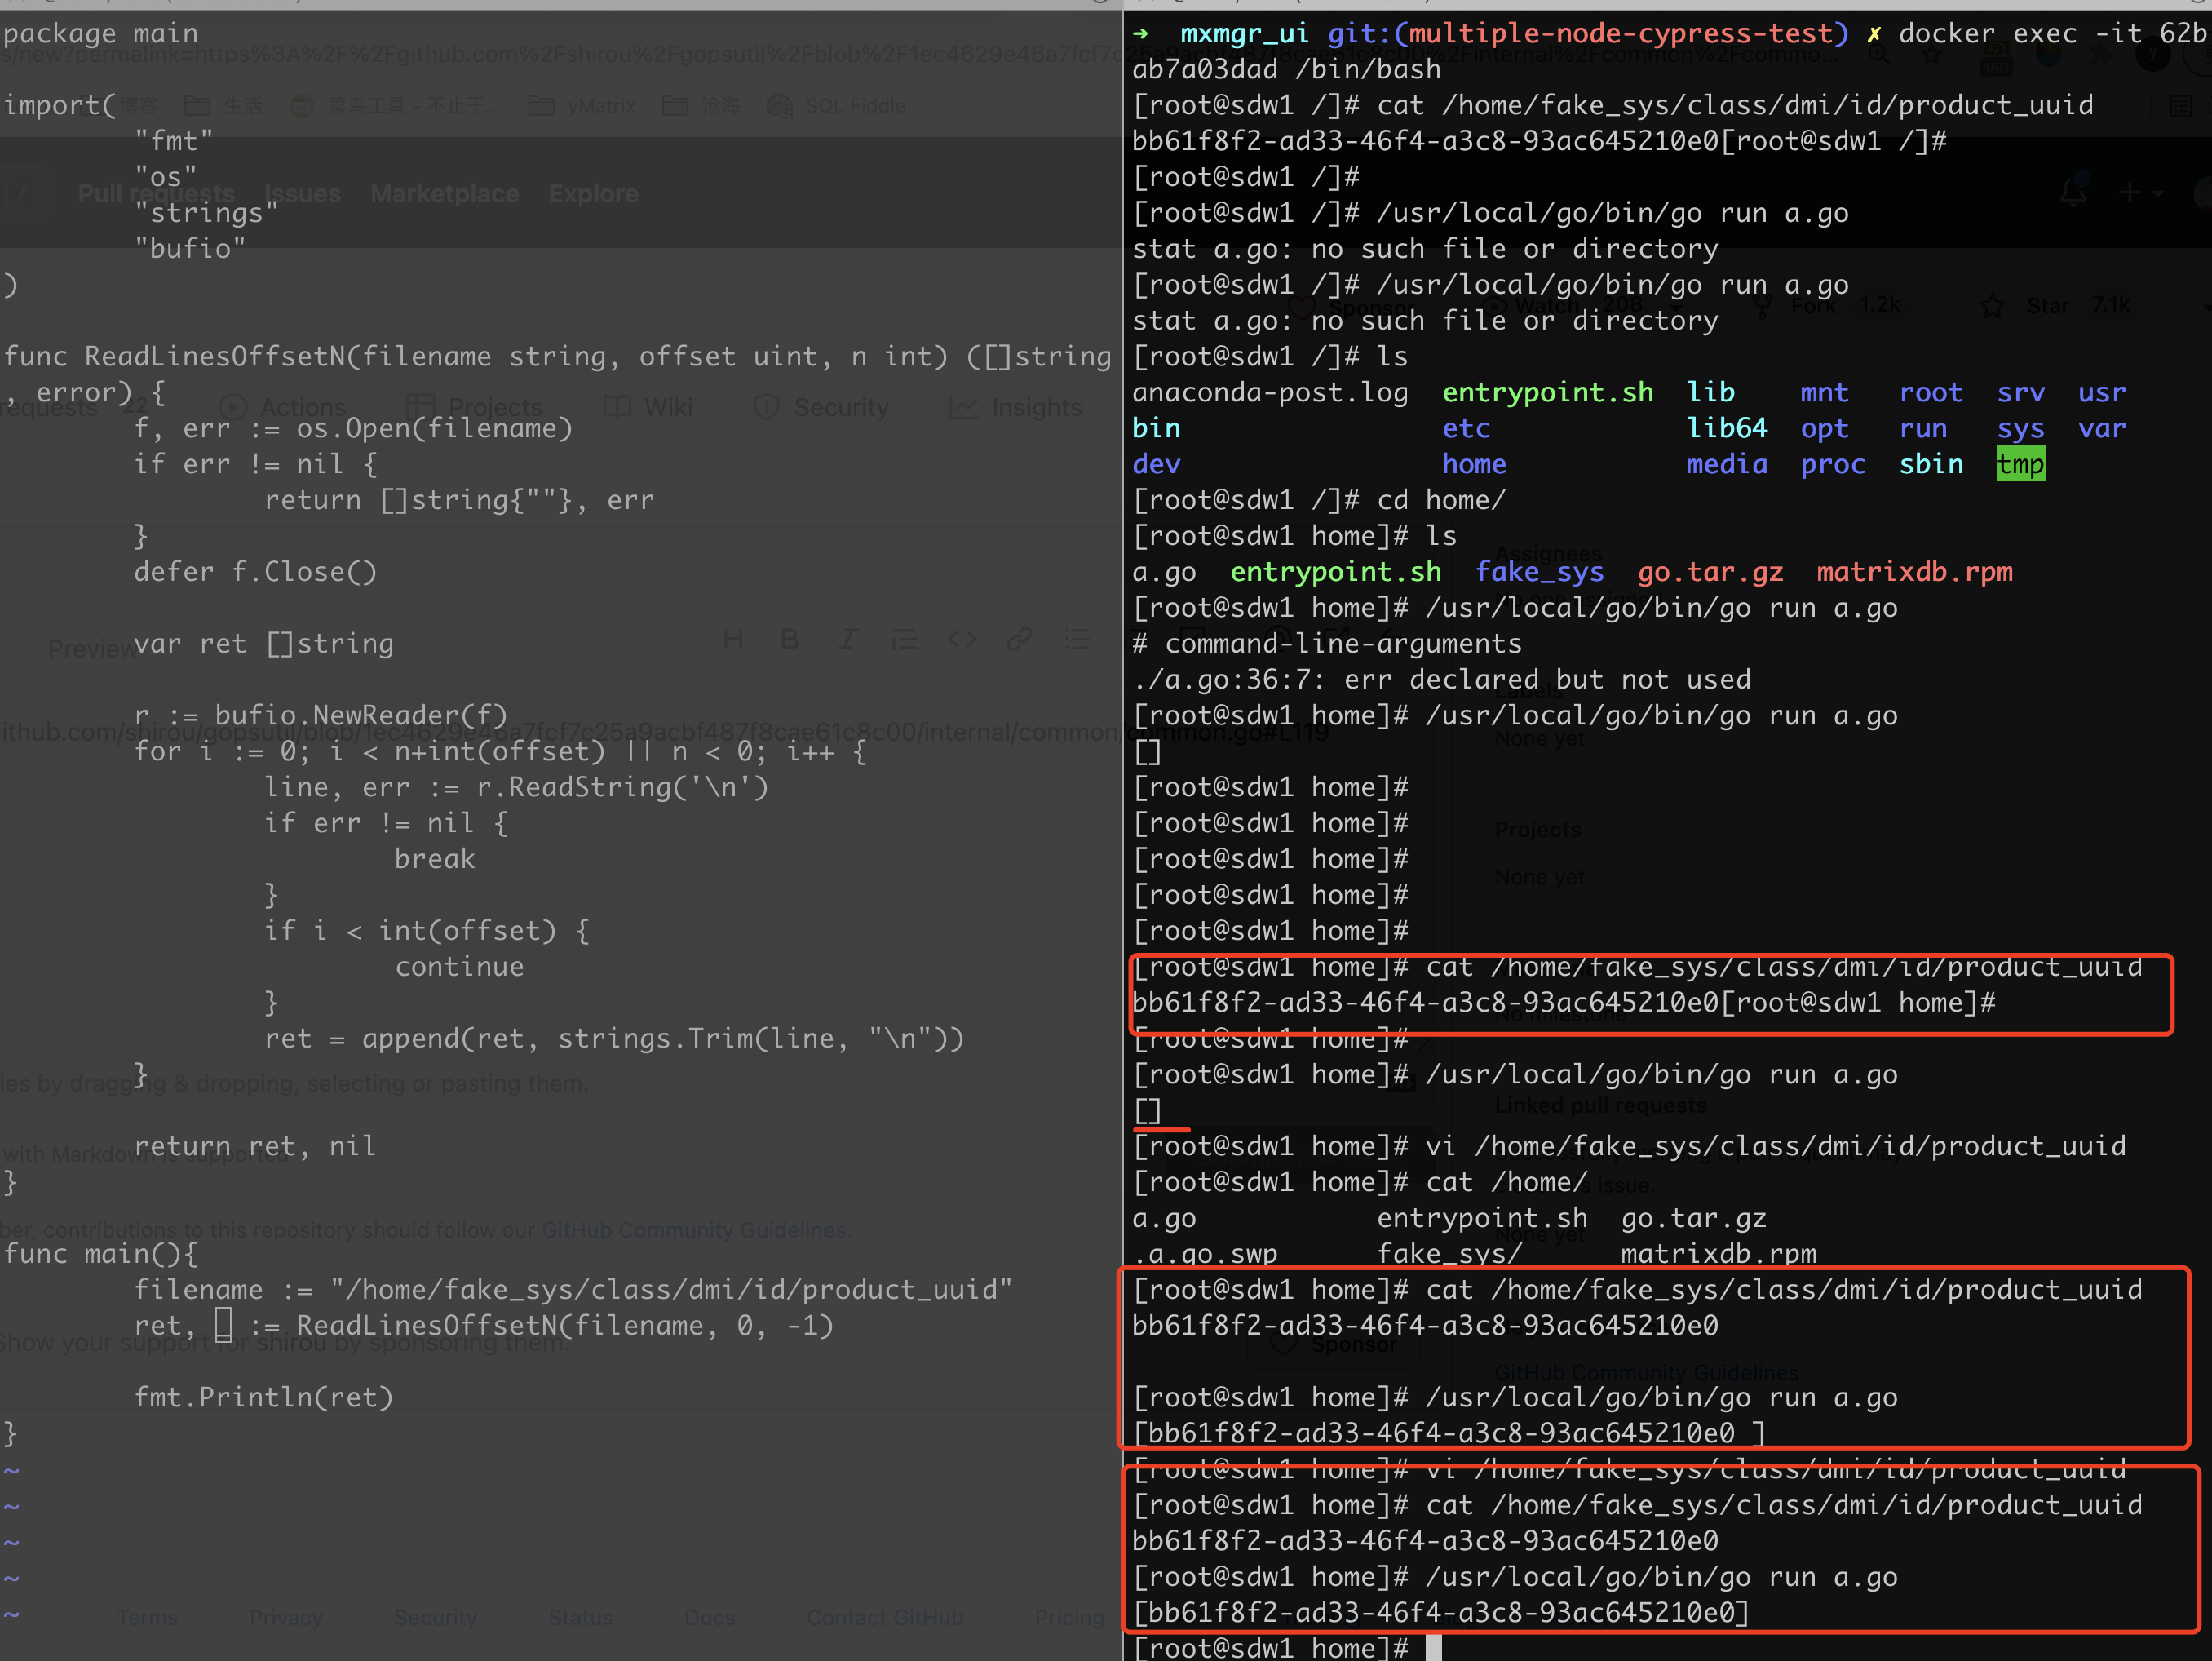Click 'anaconda-post.log' in the ls output

(x=1270, y=392)
